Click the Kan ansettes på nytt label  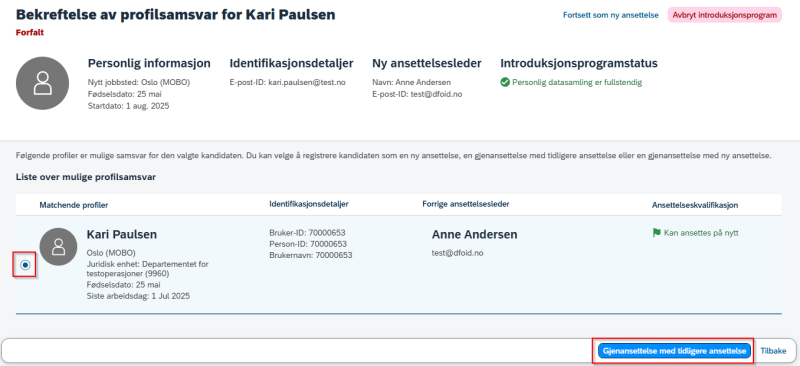coord(701,233)
